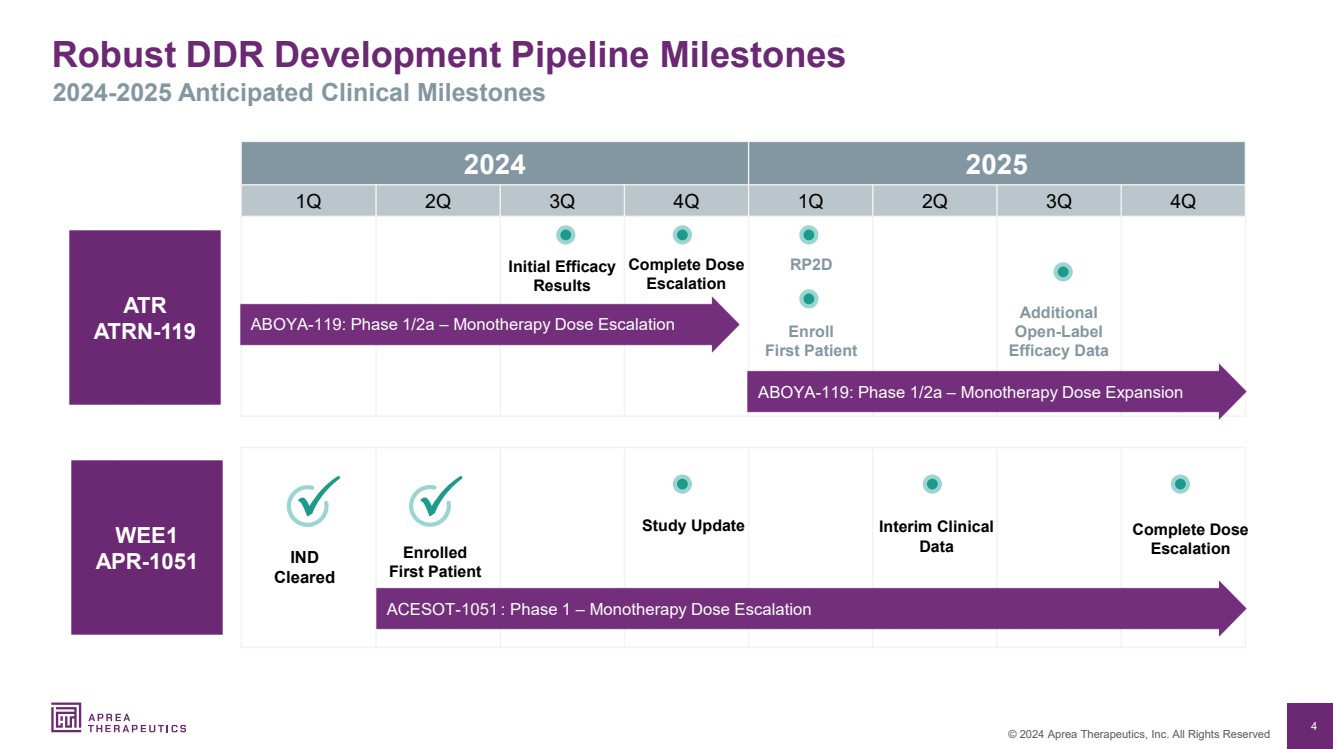Screen dimensions: 1333x749
Task: Click the dot above Enroll First Patient
Action: [x=809, y=299]
